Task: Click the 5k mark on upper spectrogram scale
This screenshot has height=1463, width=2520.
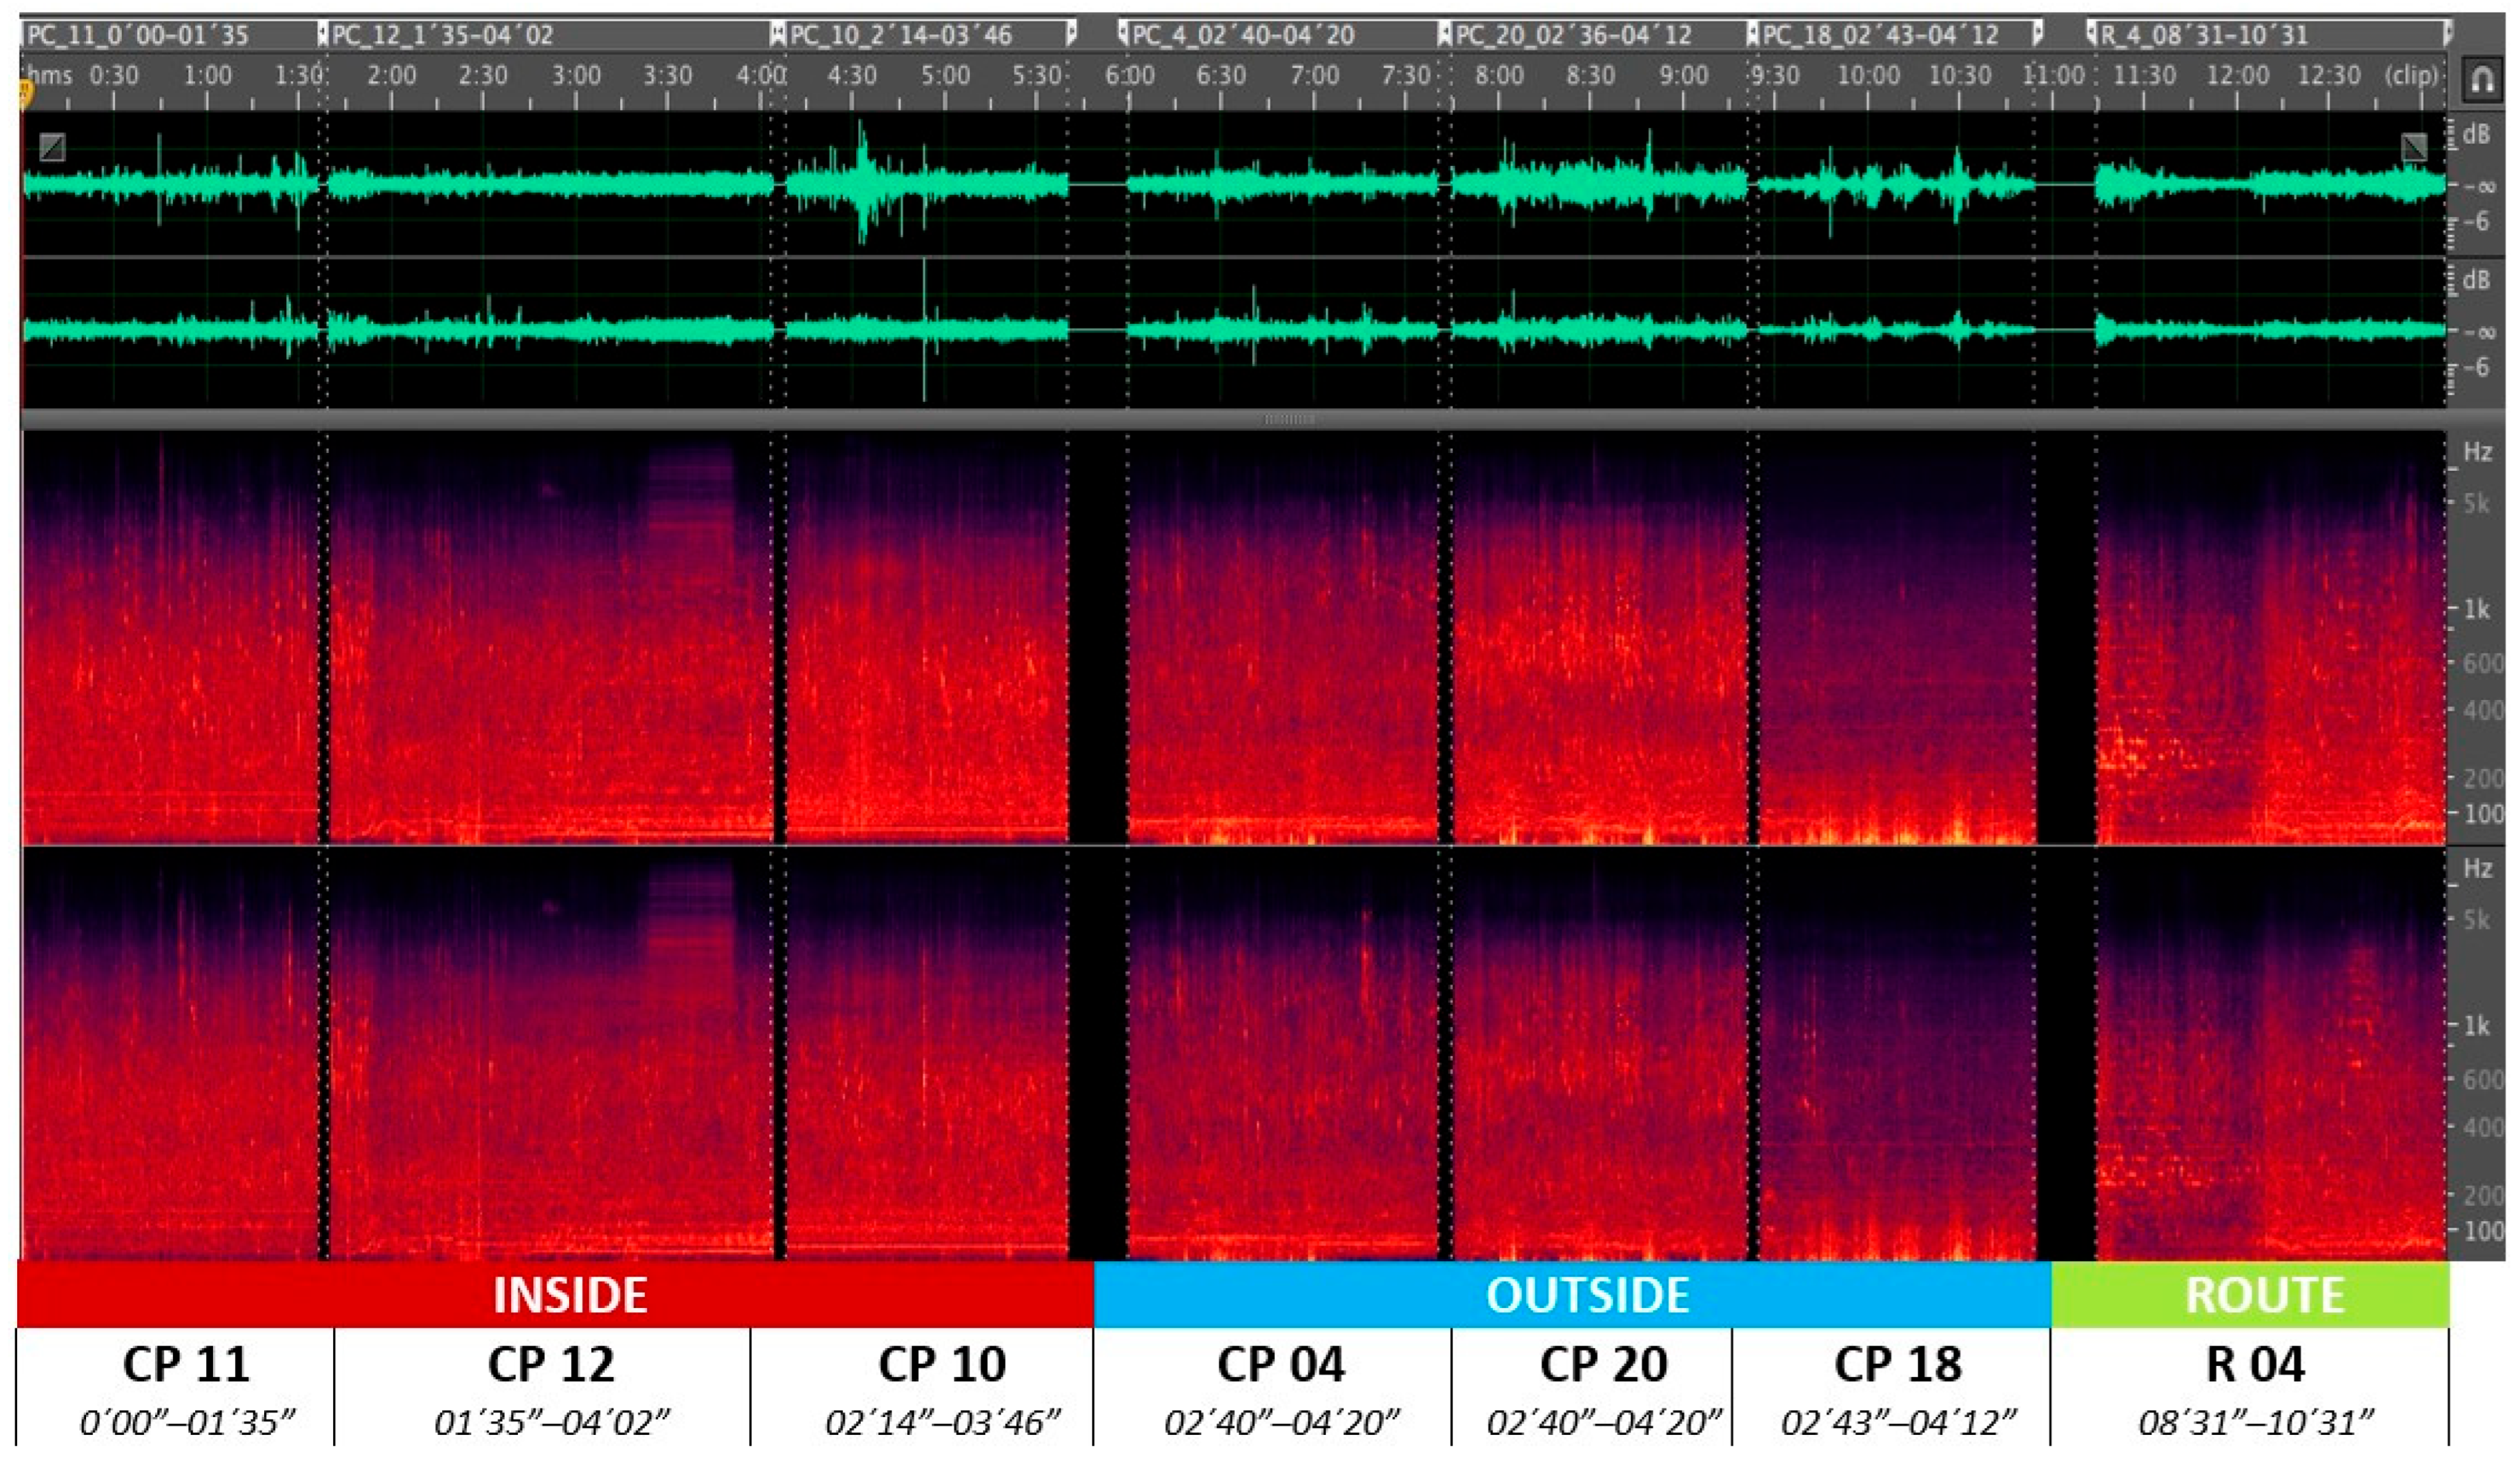Action: click(x=2477, y=503)
